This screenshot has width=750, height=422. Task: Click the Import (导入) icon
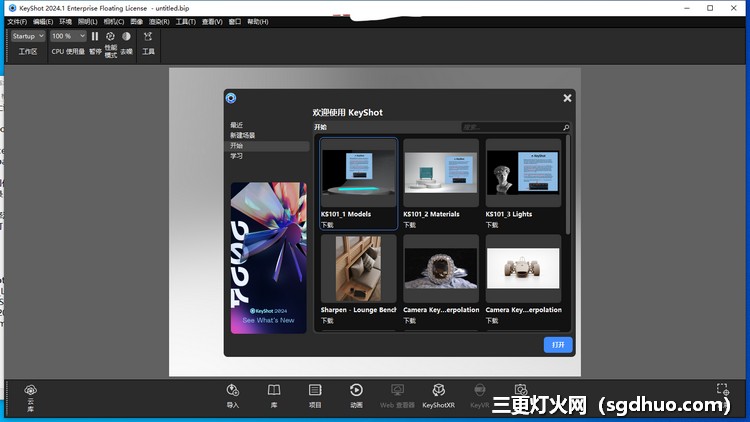[x=232, y=390]
